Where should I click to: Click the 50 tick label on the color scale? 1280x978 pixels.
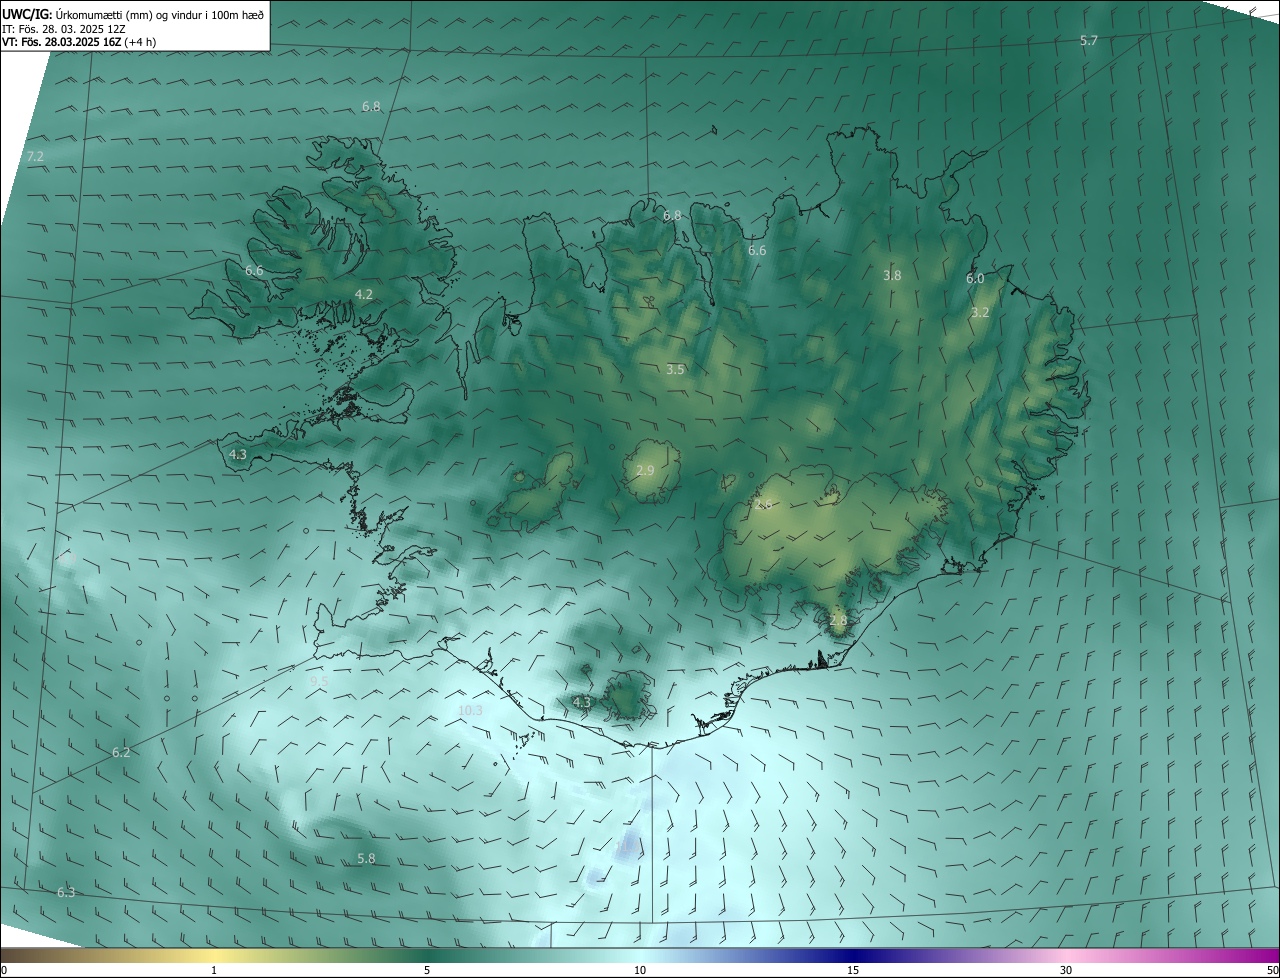(1272, 970)
